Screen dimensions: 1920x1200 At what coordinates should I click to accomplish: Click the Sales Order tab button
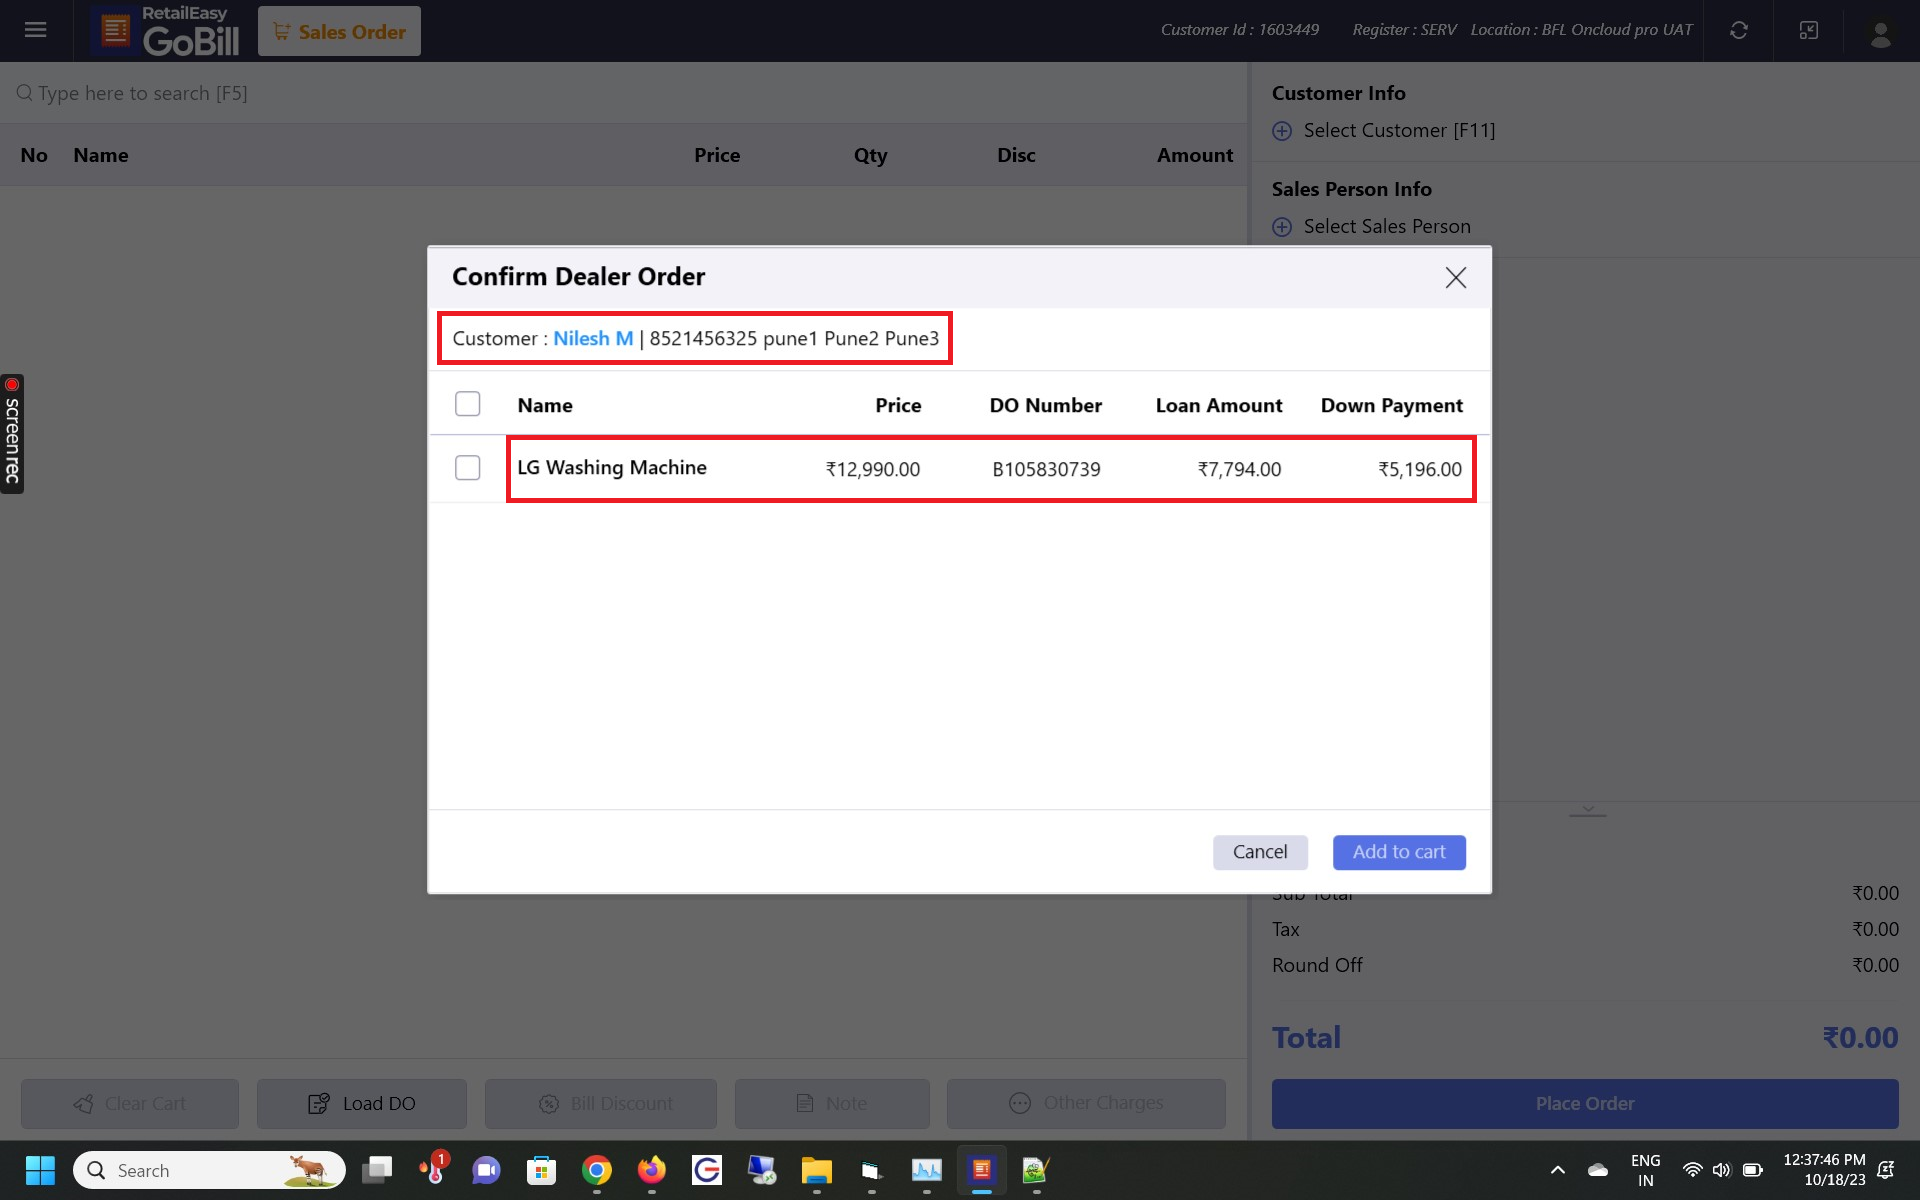(340, 32)
